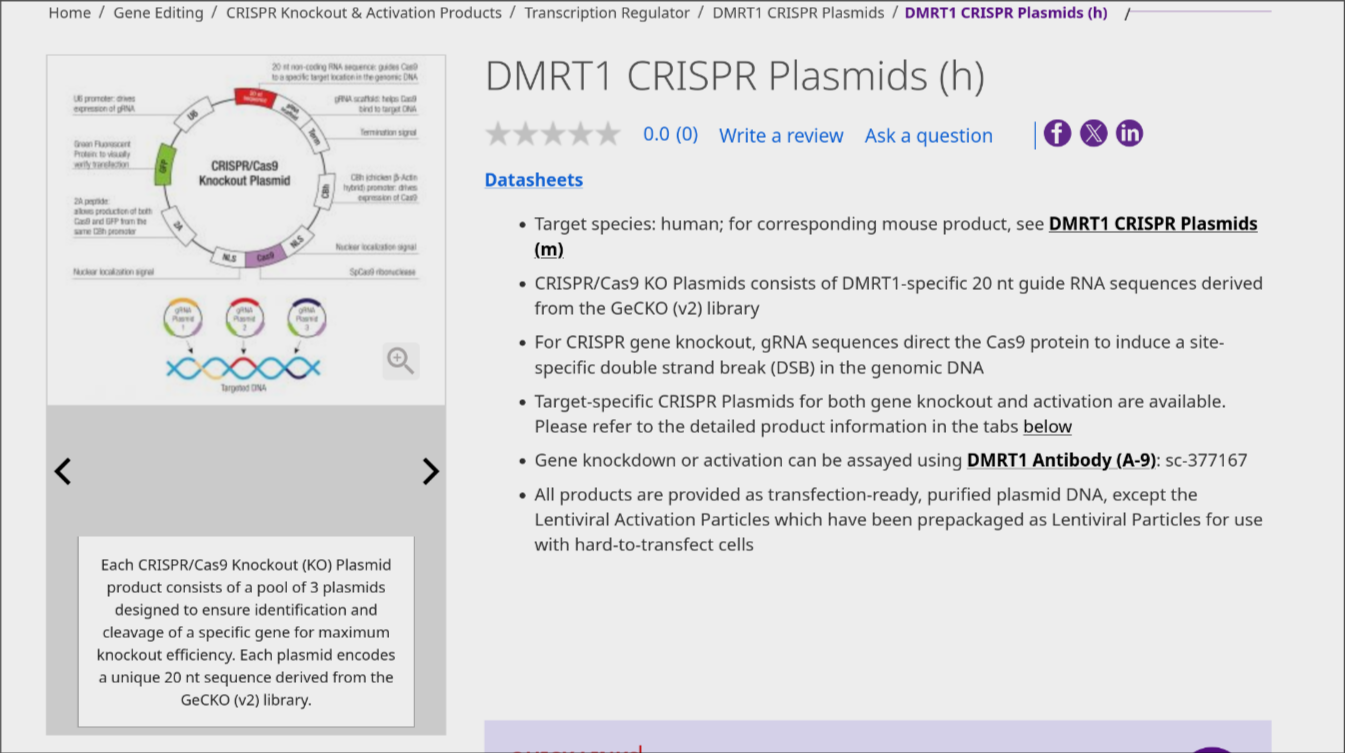This screenshot has height=753, width=1345.
Task: Share product on Facebook icon
Action: [1057, 133]
